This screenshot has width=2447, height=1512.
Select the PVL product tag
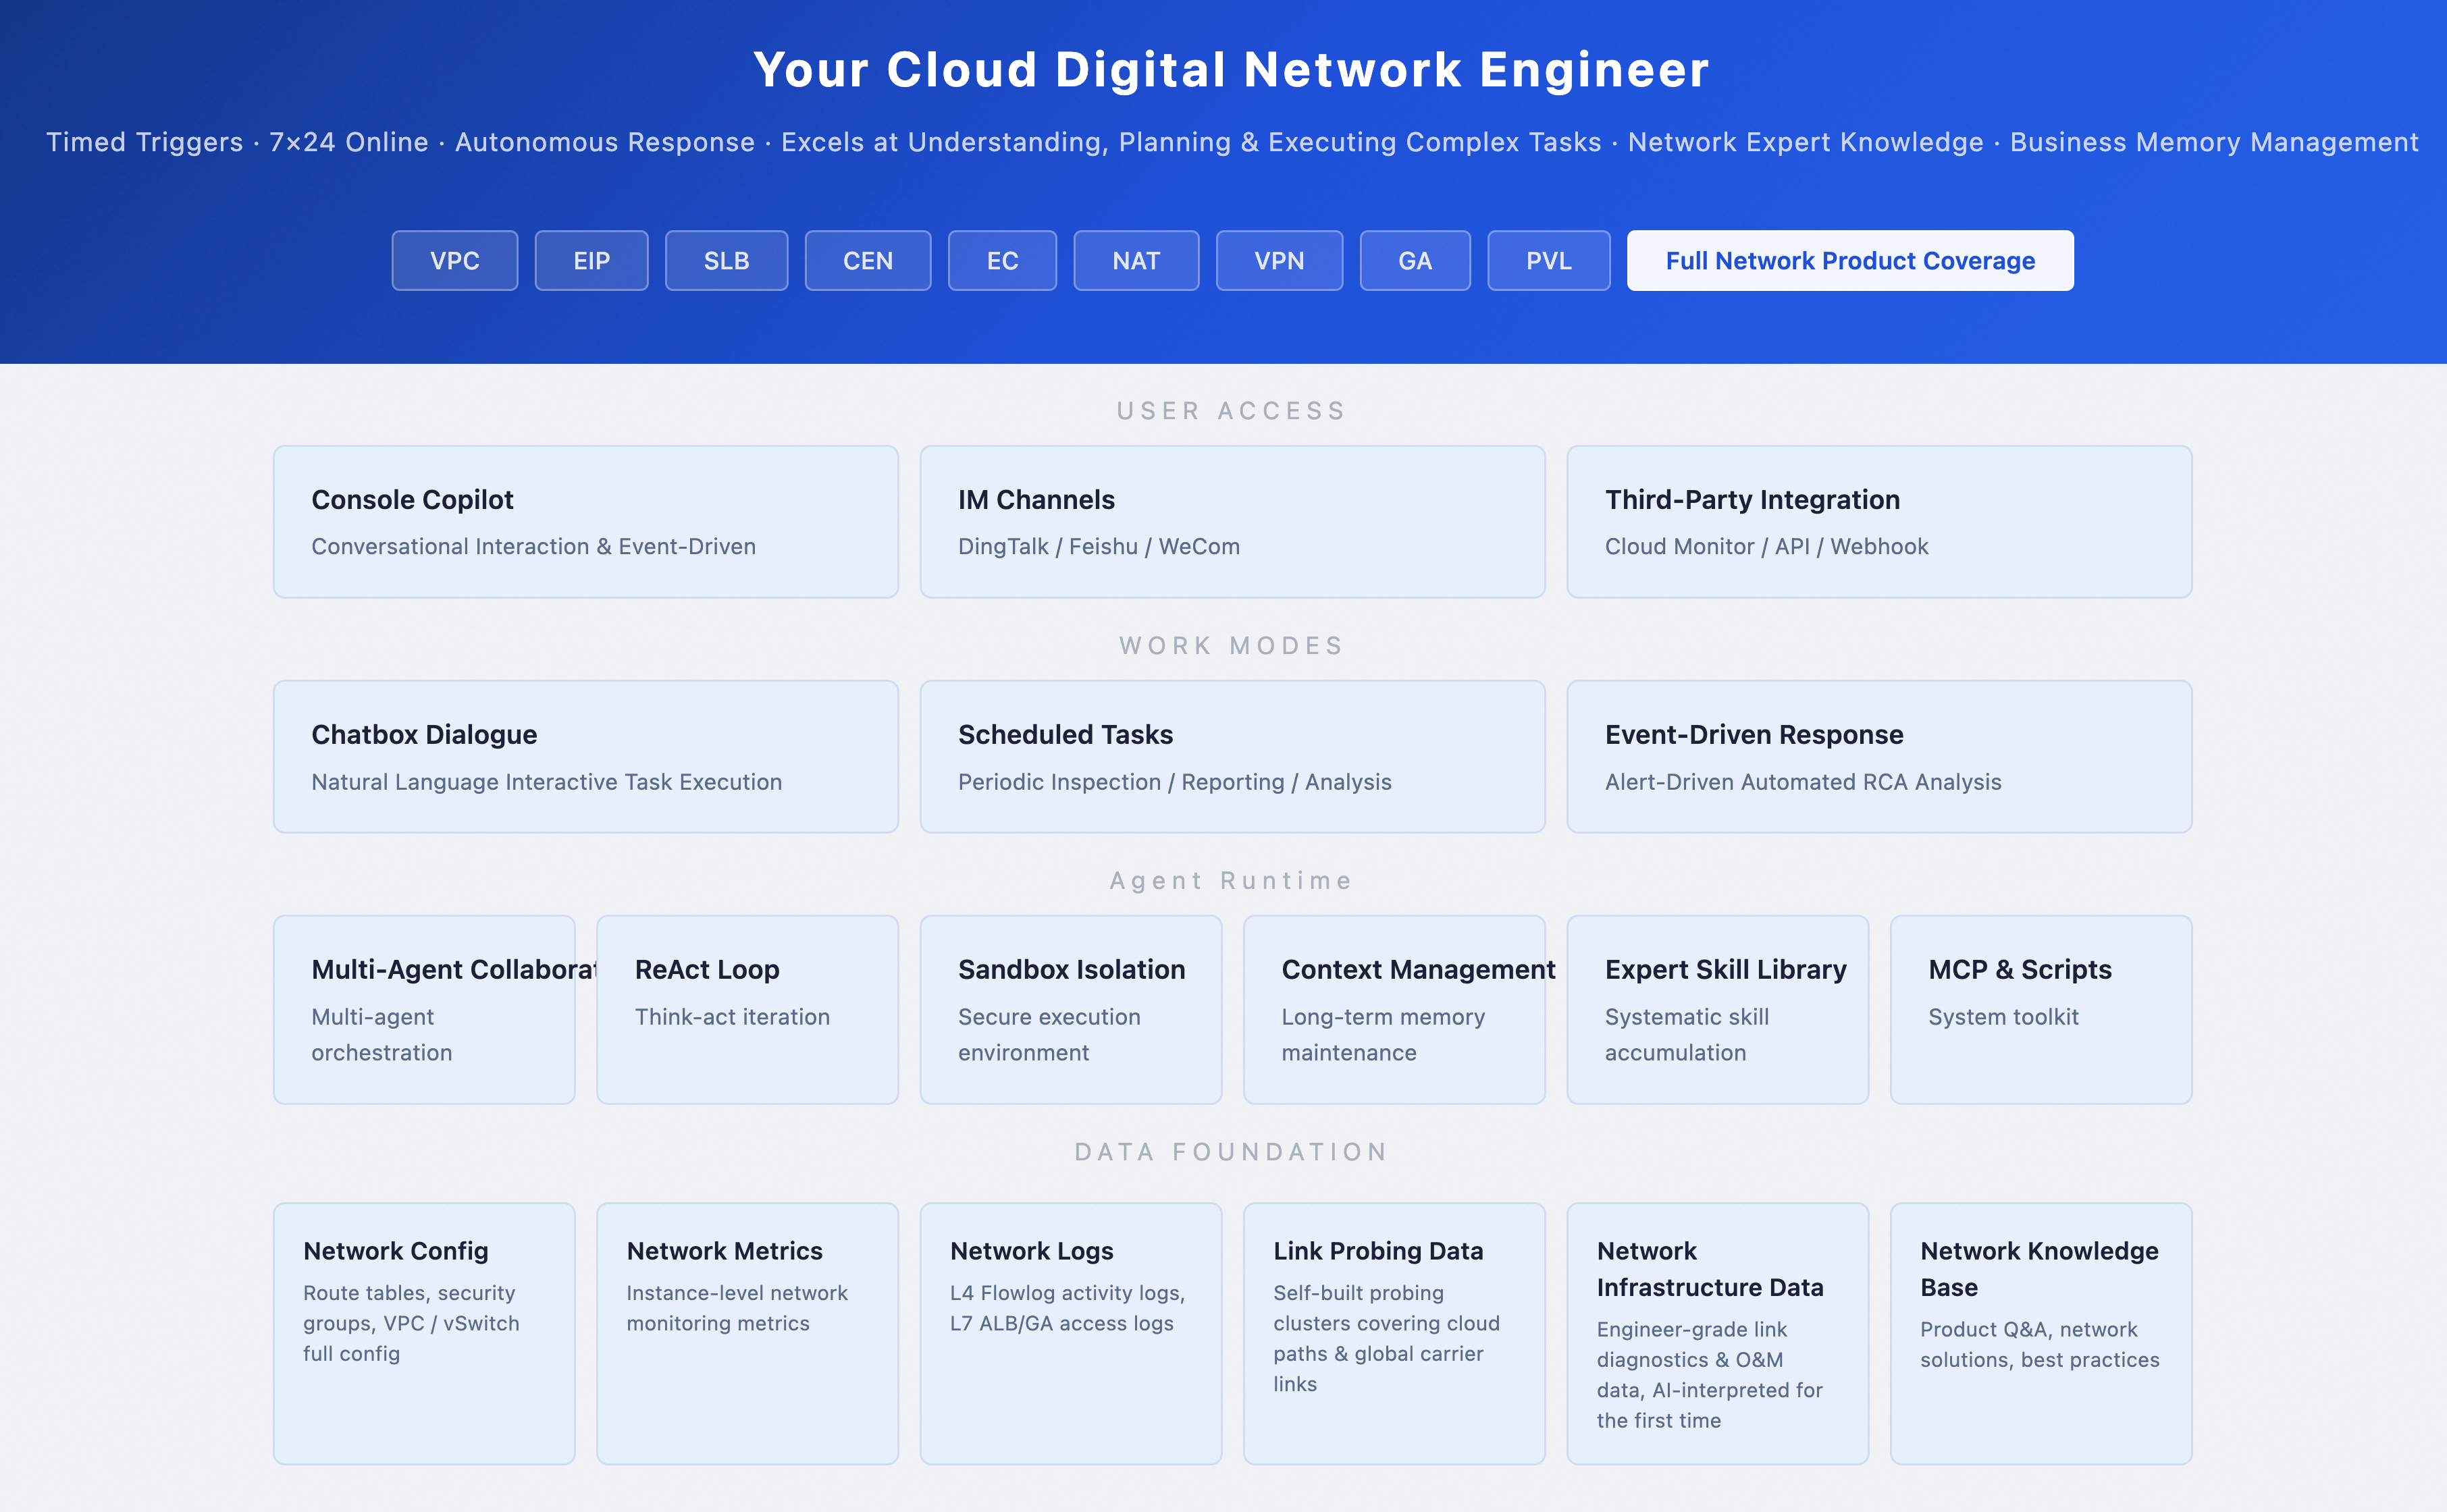[1549, 261]
